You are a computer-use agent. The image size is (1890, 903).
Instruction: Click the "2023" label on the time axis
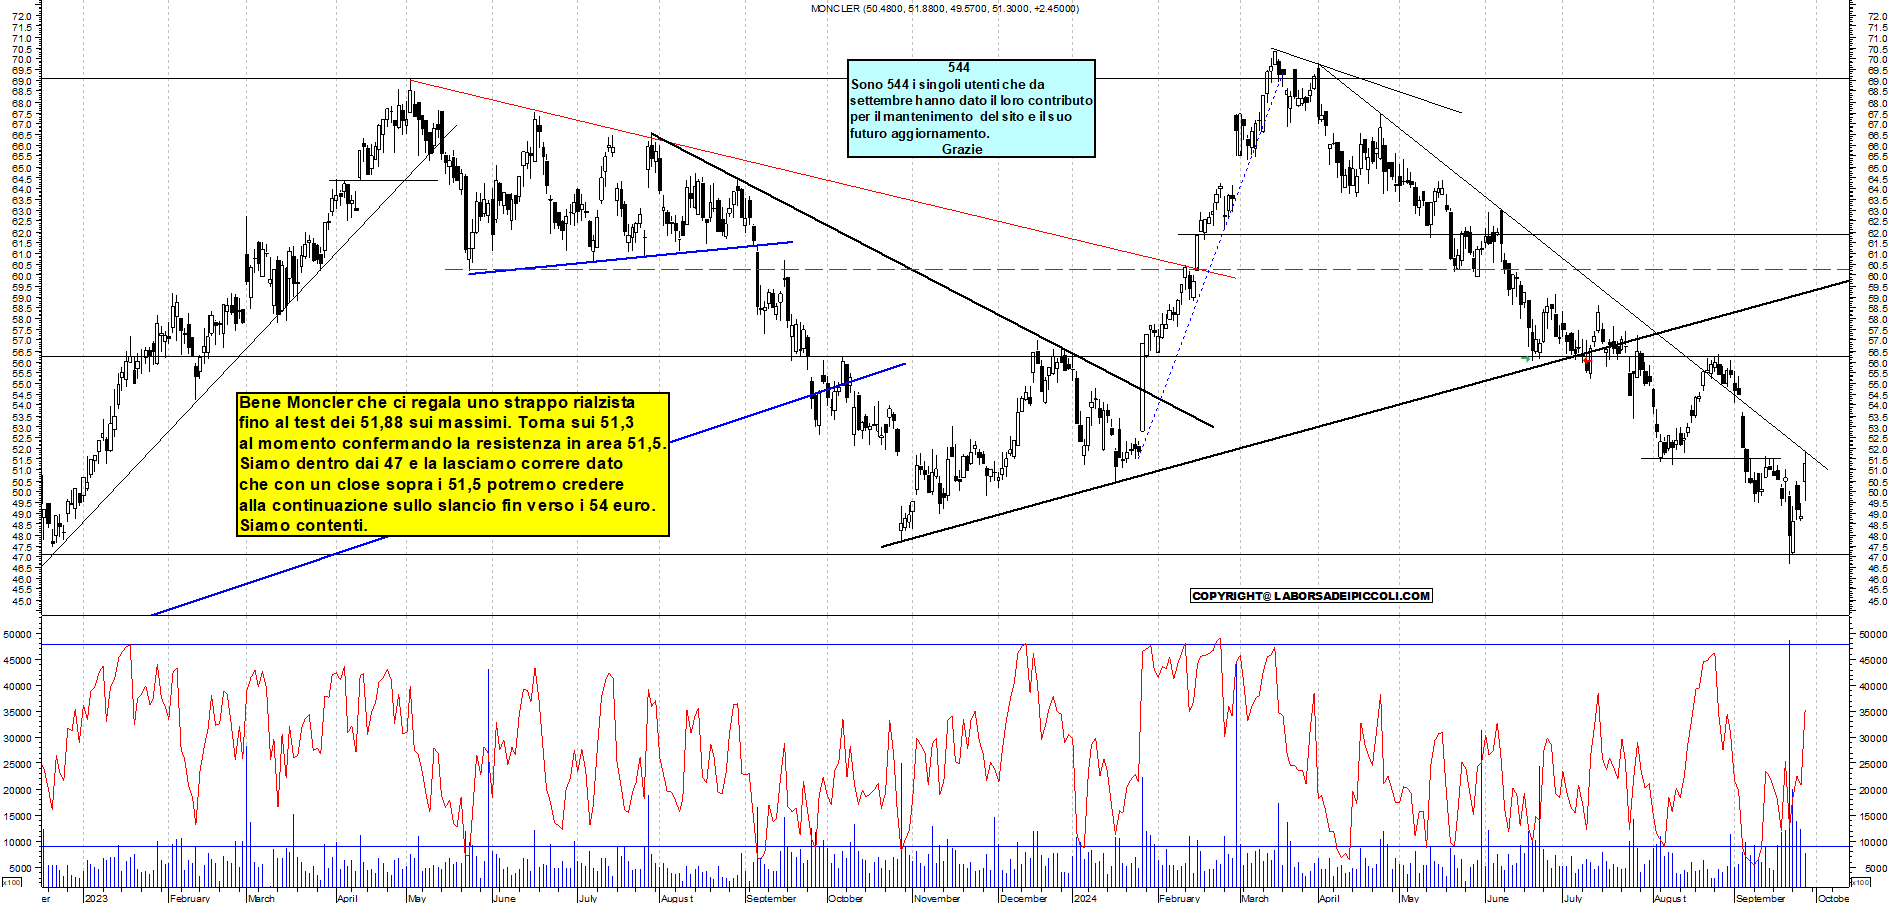[x=96, y=898]
